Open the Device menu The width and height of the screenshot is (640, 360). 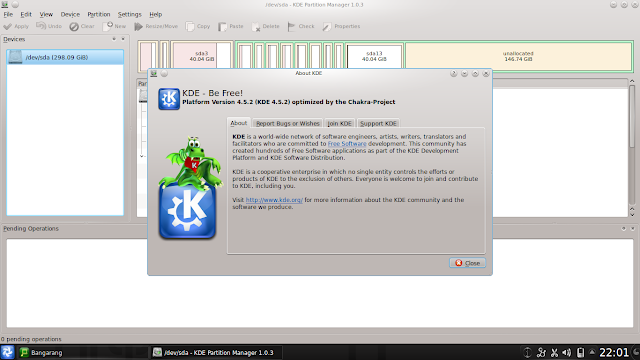pos(70,14)
